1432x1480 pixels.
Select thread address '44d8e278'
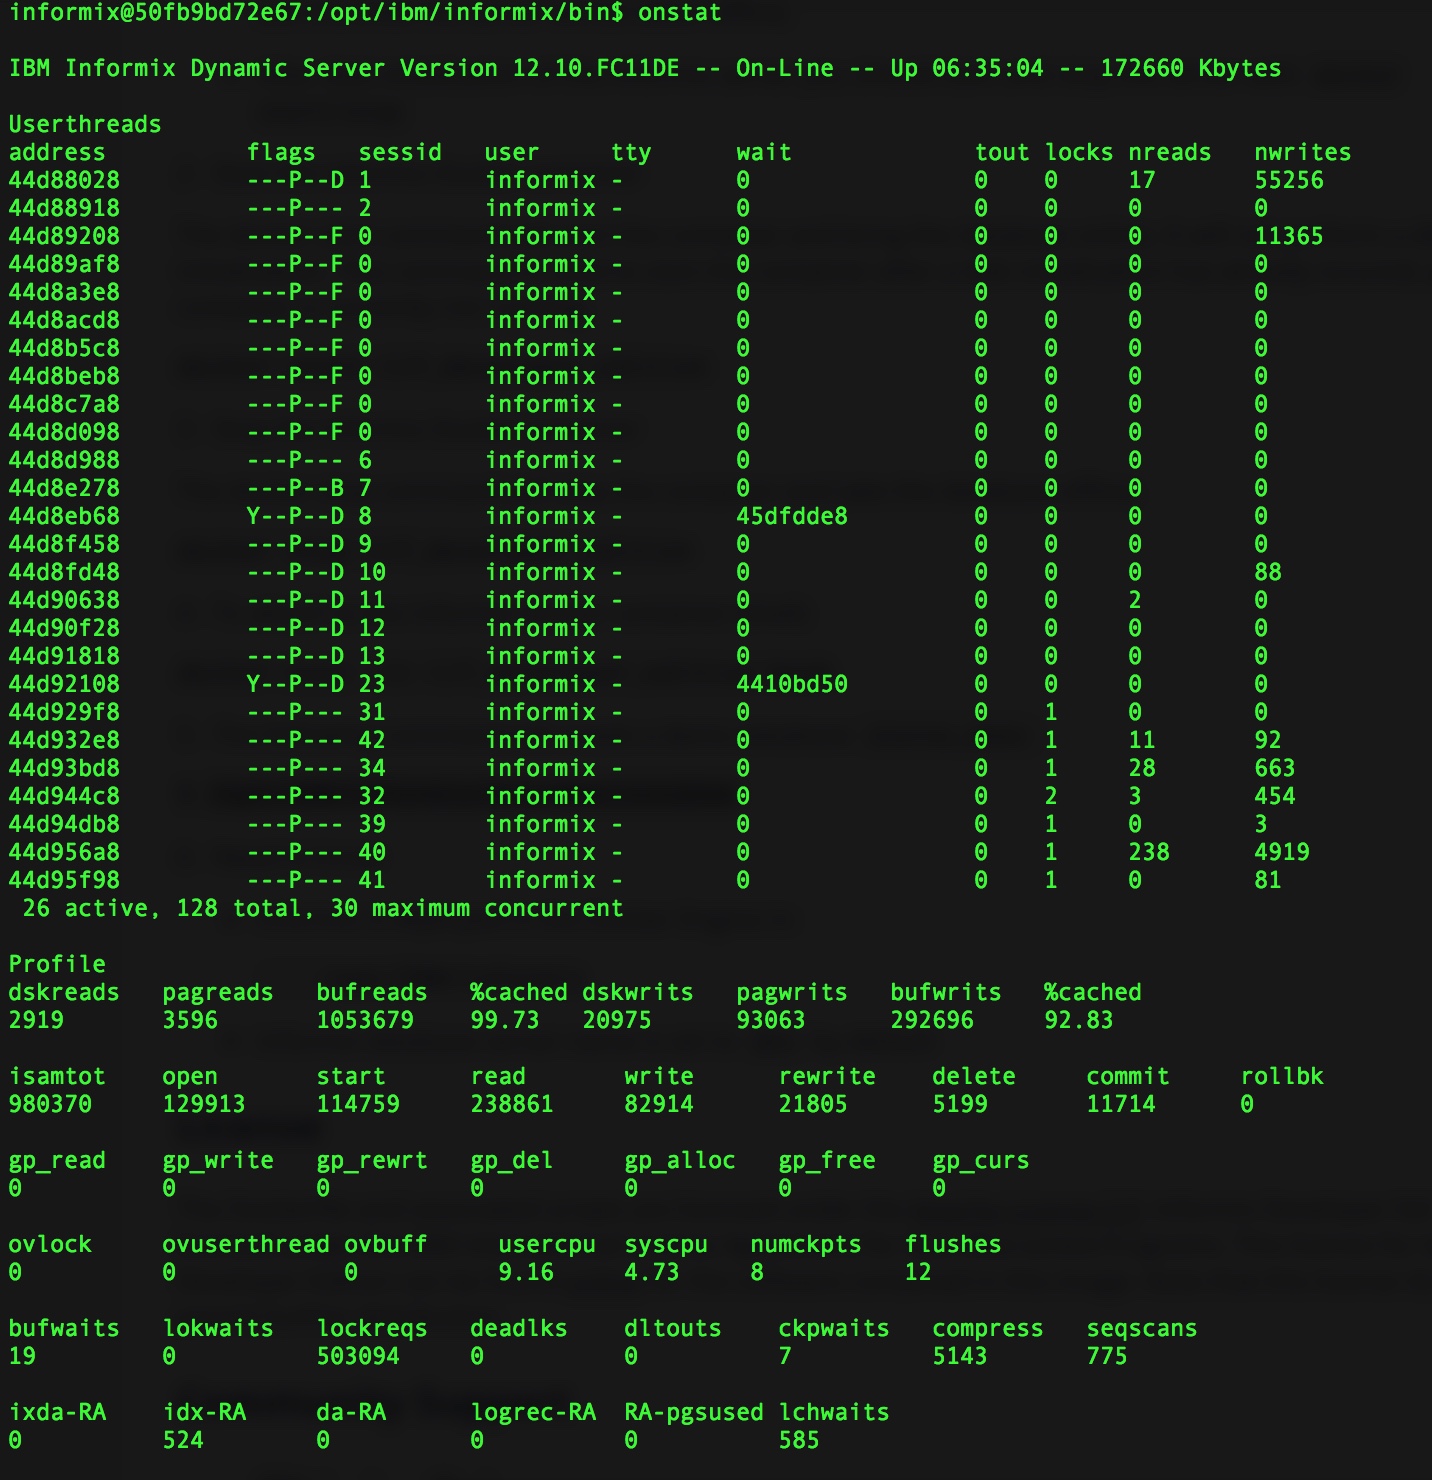(64, 488)
